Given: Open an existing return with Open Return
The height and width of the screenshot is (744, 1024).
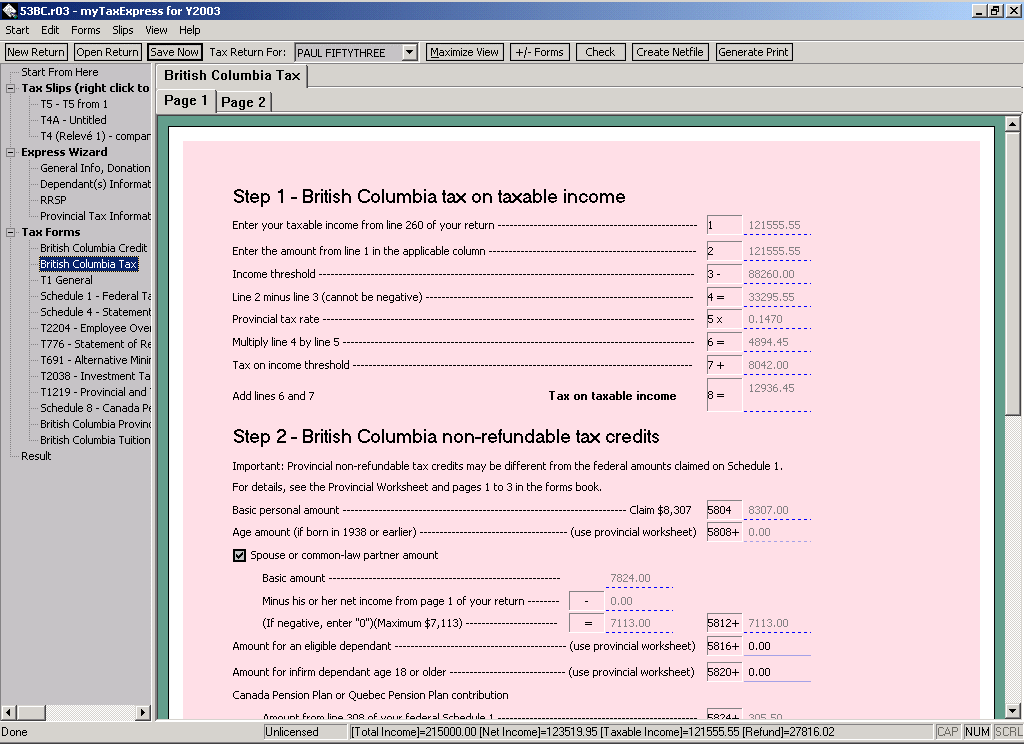Looking at the screenshot, I should [107, 52].
